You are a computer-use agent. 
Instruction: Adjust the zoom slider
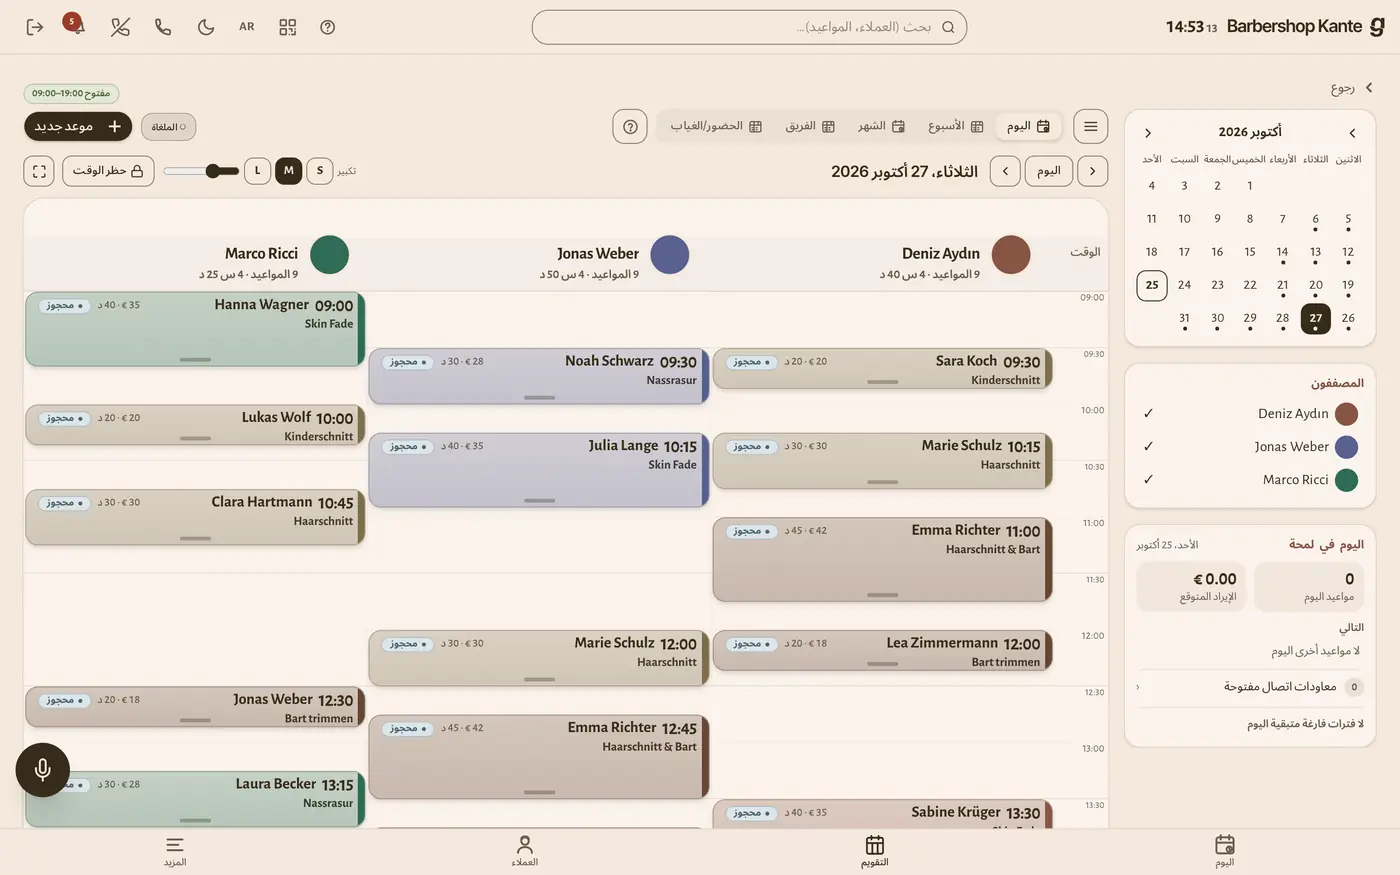point(201,171)
